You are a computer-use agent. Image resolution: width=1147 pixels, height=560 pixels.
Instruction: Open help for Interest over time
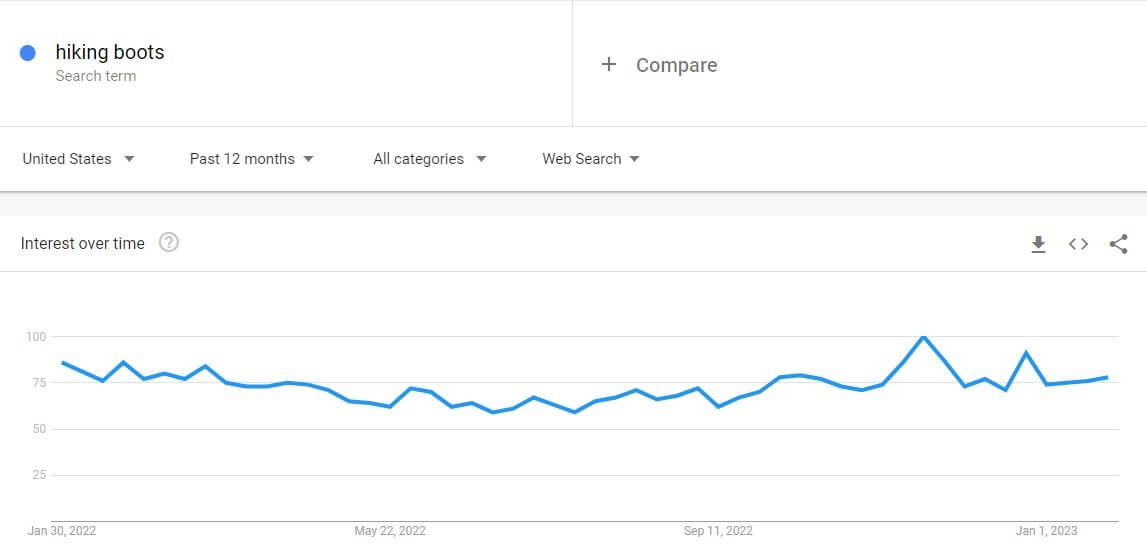[x=169, y=243]
